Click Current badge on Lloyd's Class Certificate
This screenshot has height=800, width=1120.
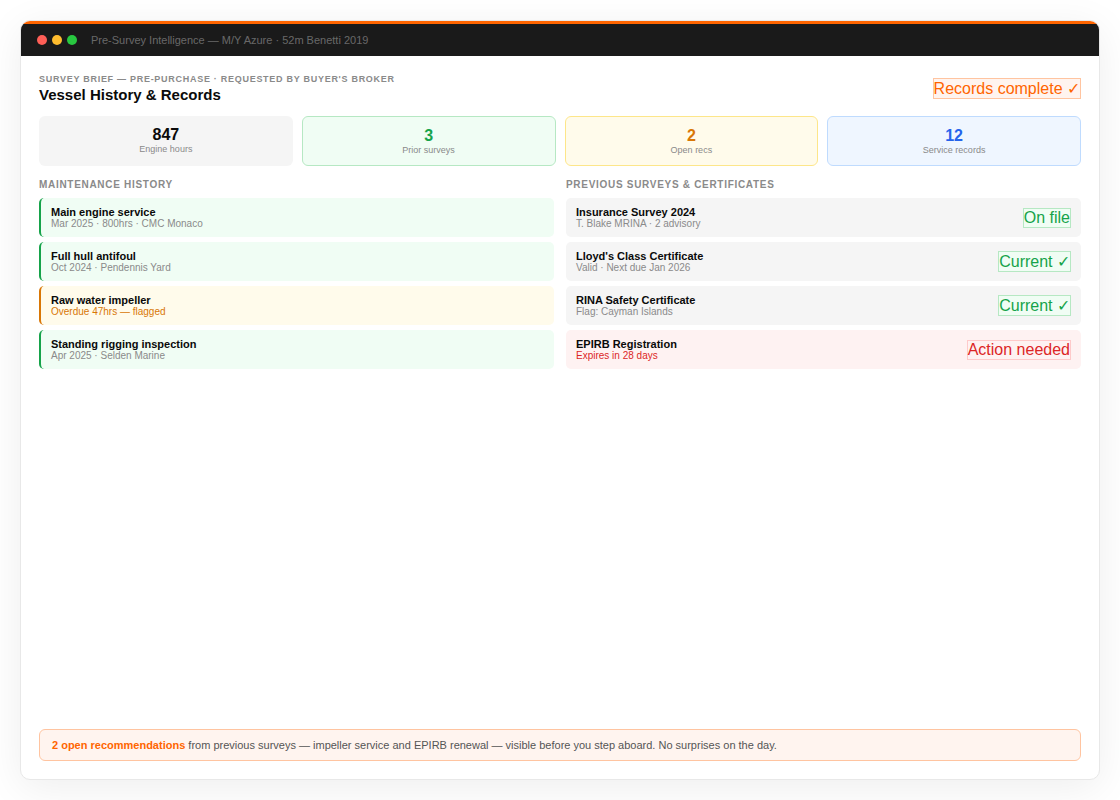coord(1034,261)
